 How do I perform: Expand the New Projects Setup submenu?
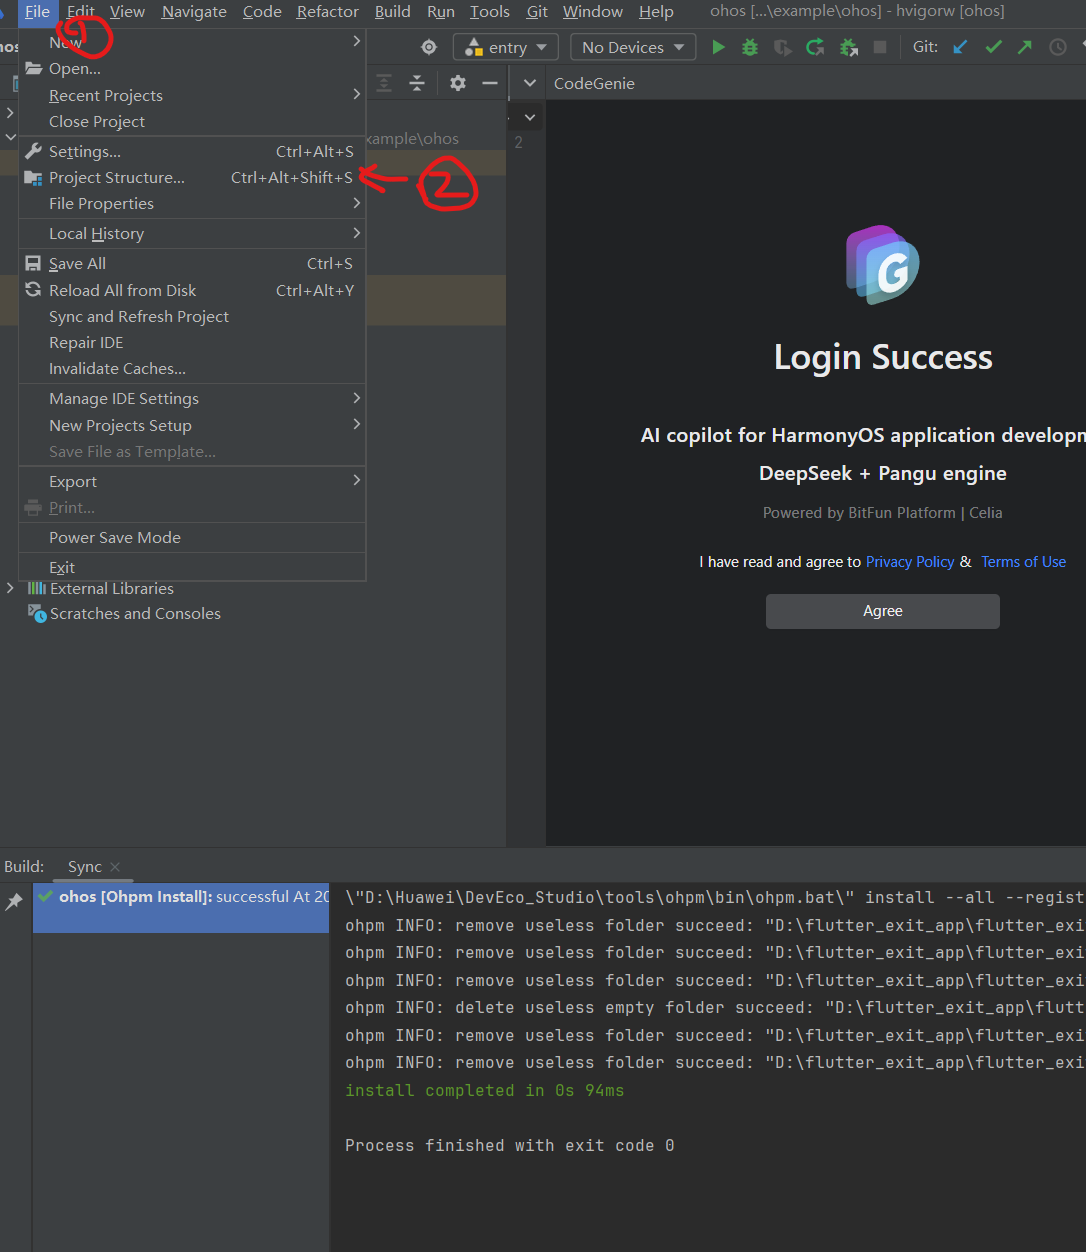pos(357,424)
